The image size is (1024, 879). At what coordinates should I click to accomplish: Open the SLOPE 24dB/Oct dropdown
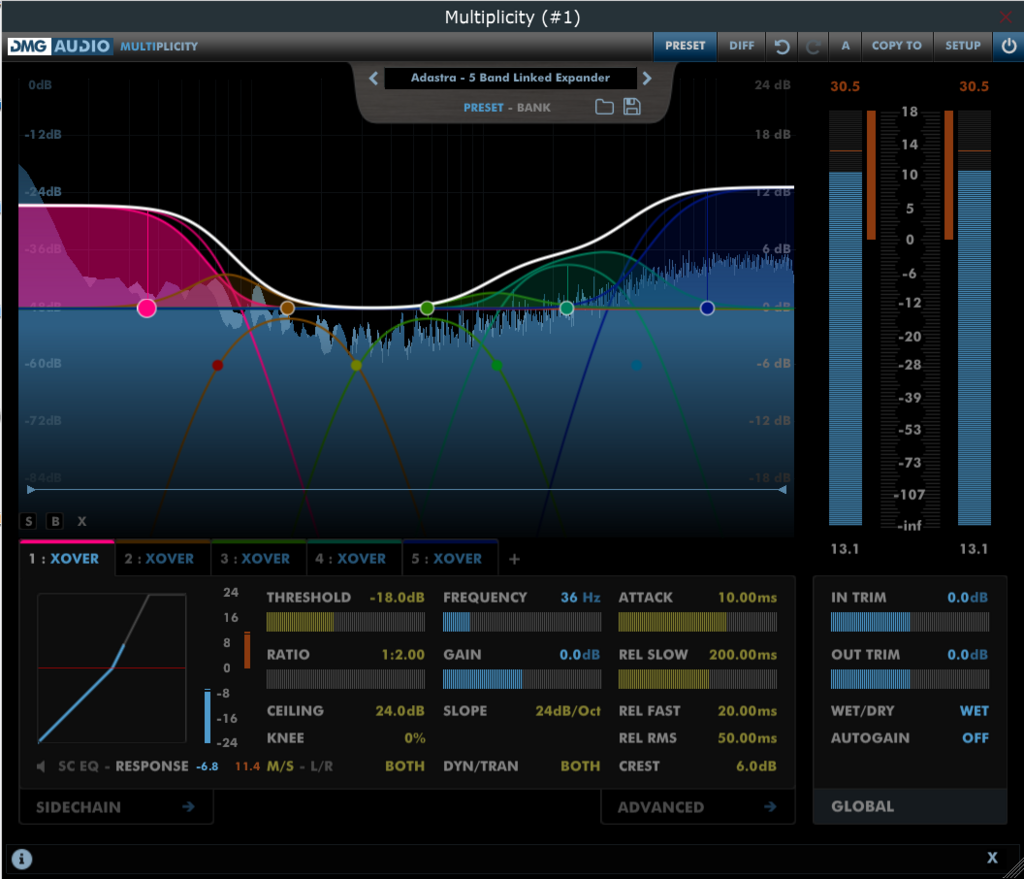(x=568, y=711)
